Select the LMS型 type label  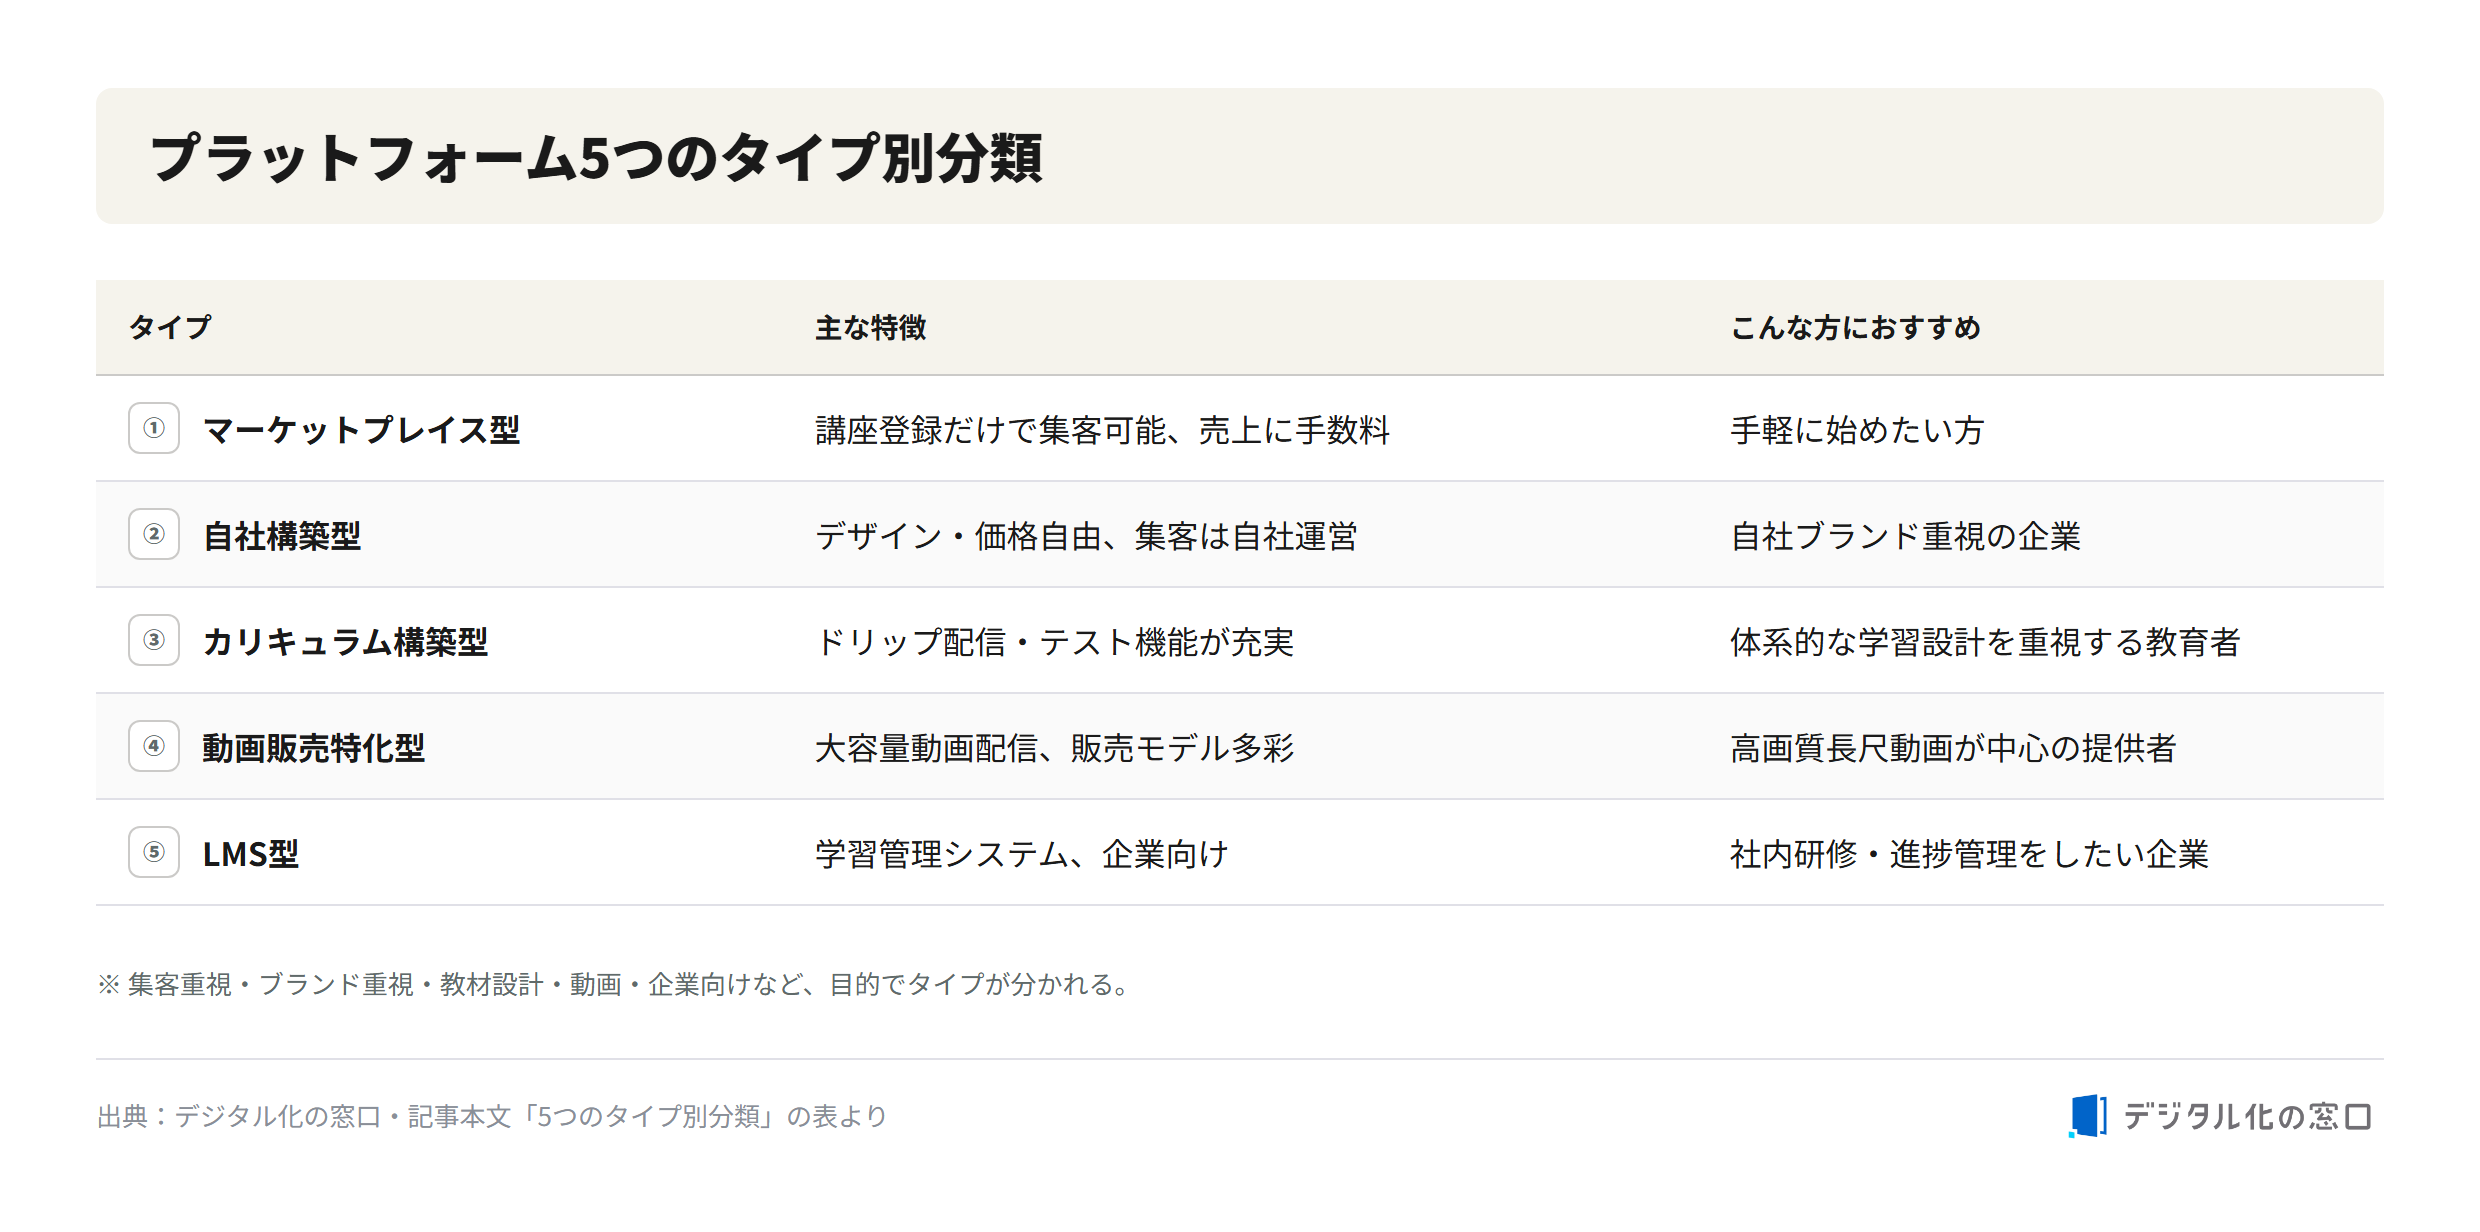pyautogui.click(x=250, y=854)
